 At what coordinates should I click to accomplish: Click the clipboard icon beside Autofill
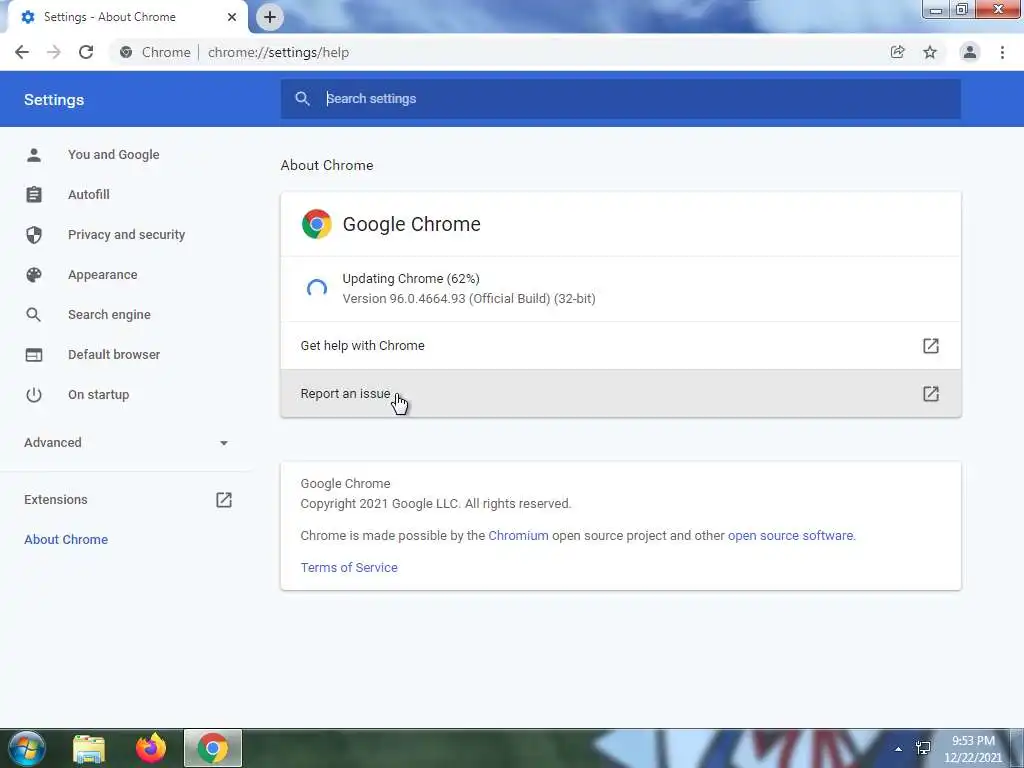point(34,195)
